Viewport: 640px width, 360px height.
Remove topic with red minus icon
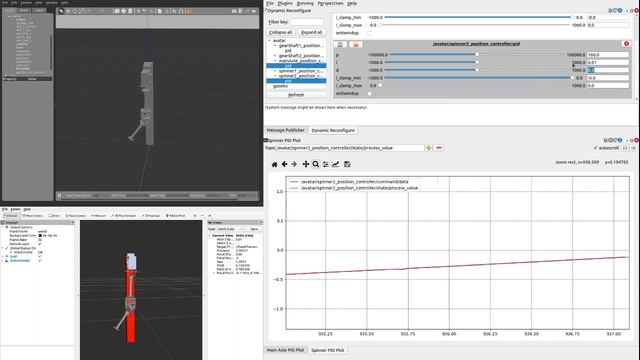point(439,148)
